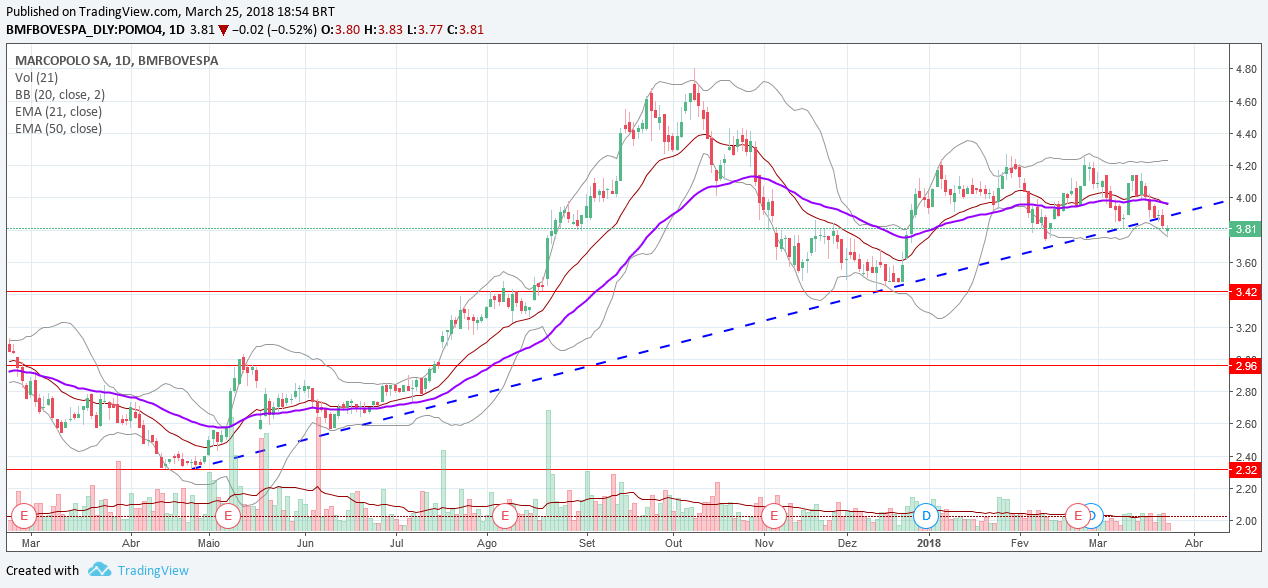Open the earnings E marker above Nov
Viewport: 1268px width, 588px height.
[773, 516]
